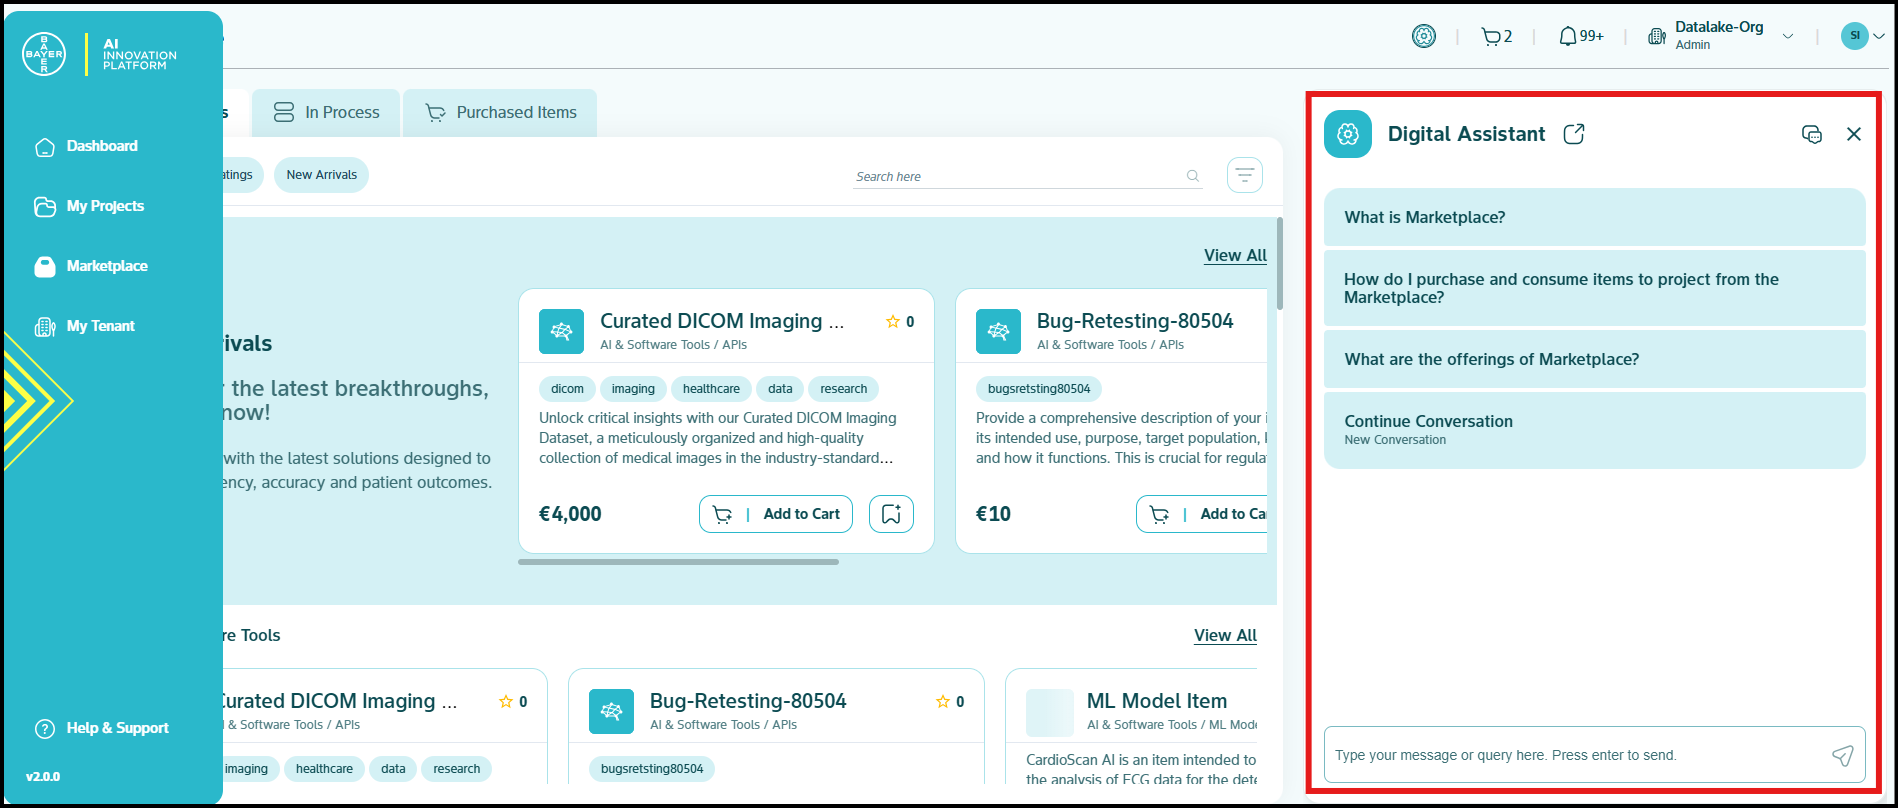Viewport: 1898px width, 808px height.
Task: Click the digital assistant icon in top bar
Action: (1423, 37)
